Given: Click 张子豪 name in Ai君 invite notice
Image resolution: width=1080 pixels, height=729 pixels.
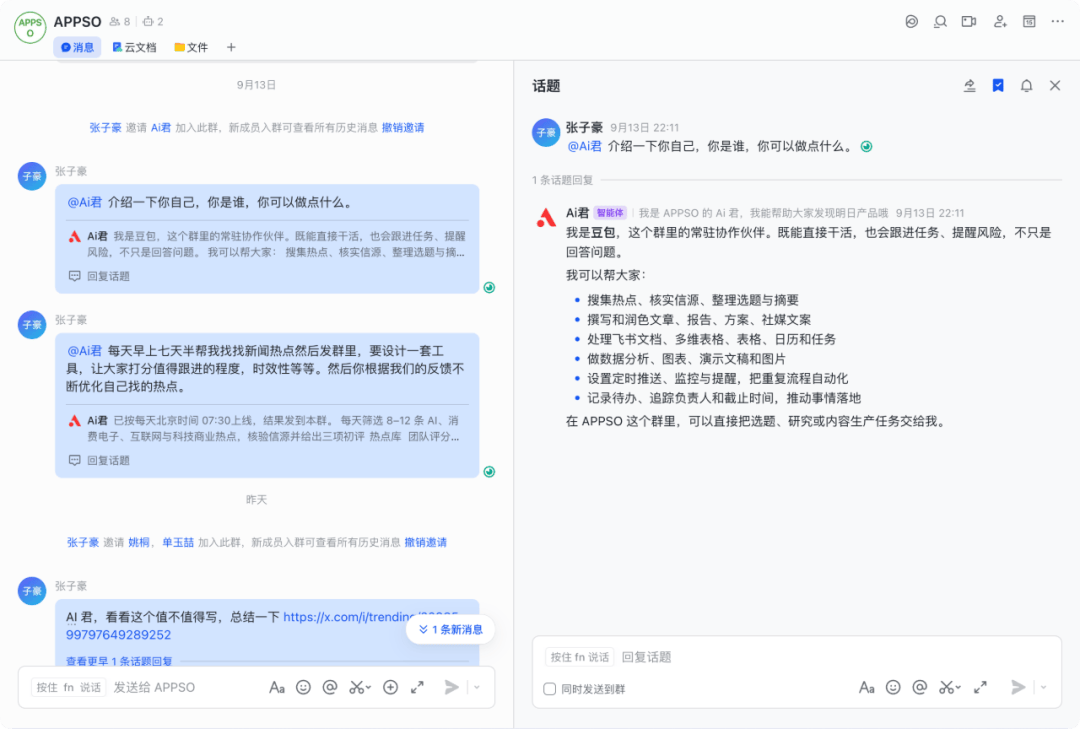Looking at the screenshot, I should 105,127.
